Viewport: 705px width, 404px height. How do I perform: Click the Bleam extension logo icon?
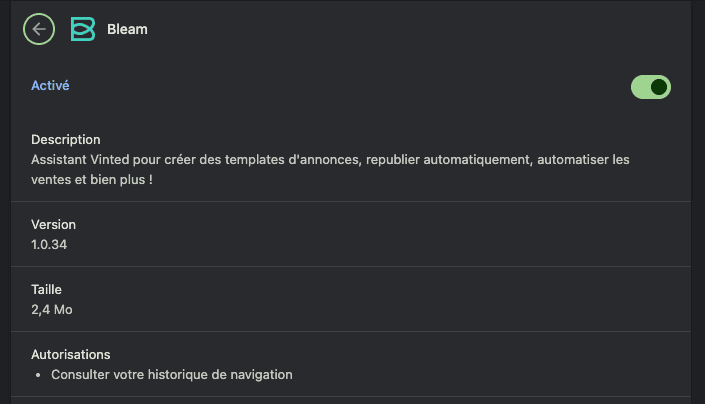[82, 29]
